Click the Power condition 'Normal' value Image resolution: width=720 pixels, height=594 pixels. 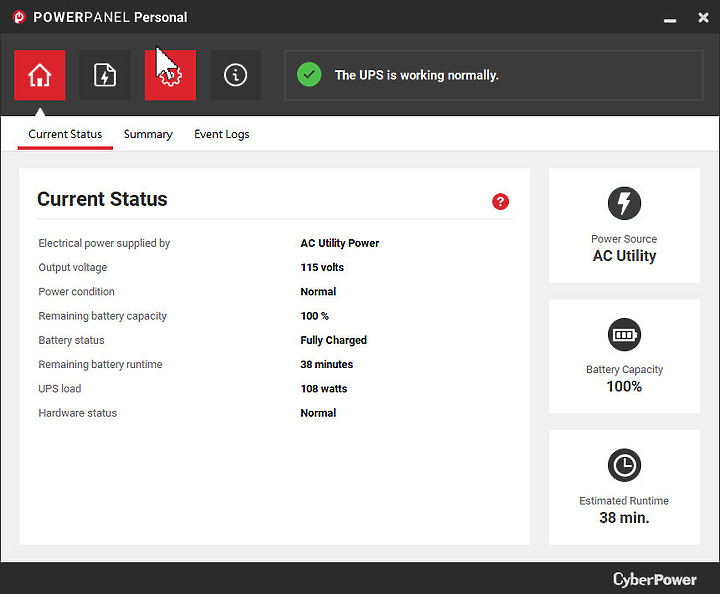tap(318, 291)
